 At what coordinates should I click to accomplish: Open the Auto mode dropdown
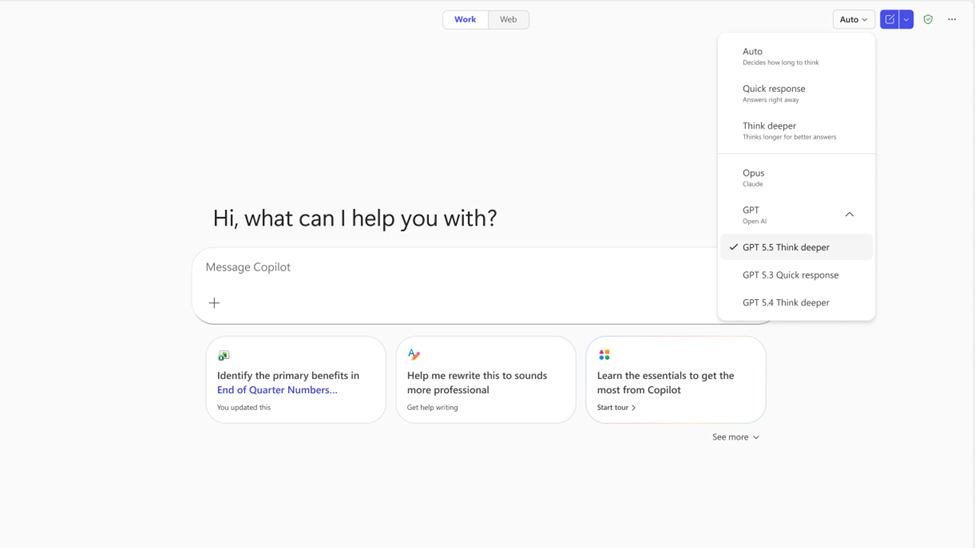tap(853, 19)
